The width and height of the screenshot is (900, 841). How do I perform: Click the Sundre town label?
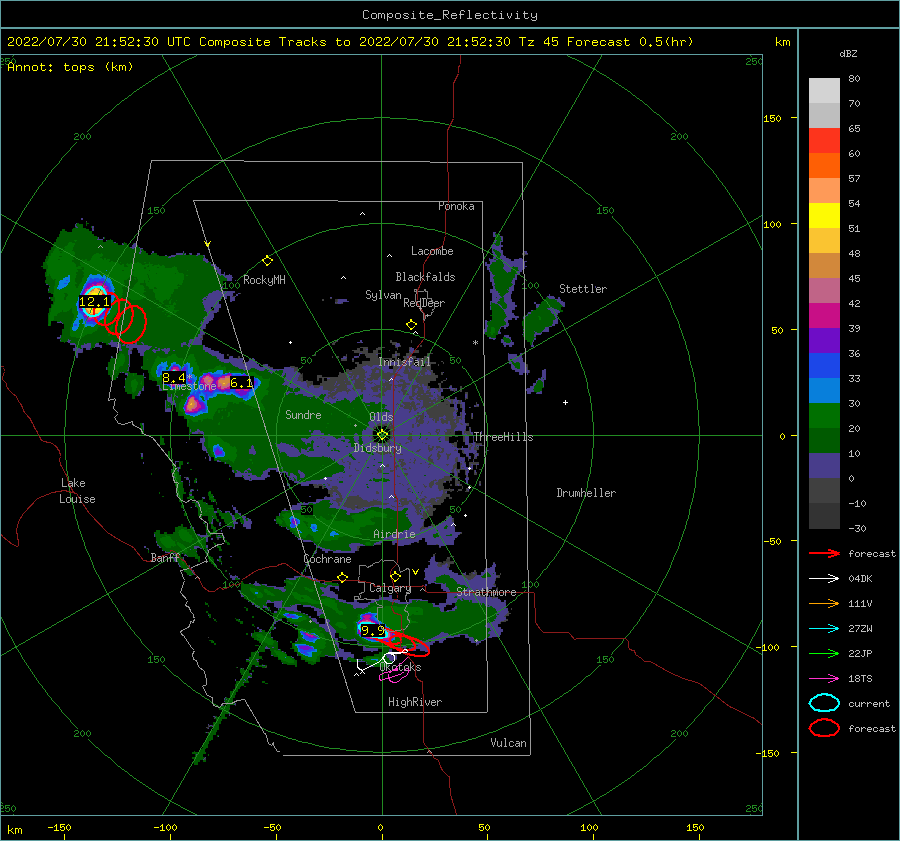tap(303, 414)
